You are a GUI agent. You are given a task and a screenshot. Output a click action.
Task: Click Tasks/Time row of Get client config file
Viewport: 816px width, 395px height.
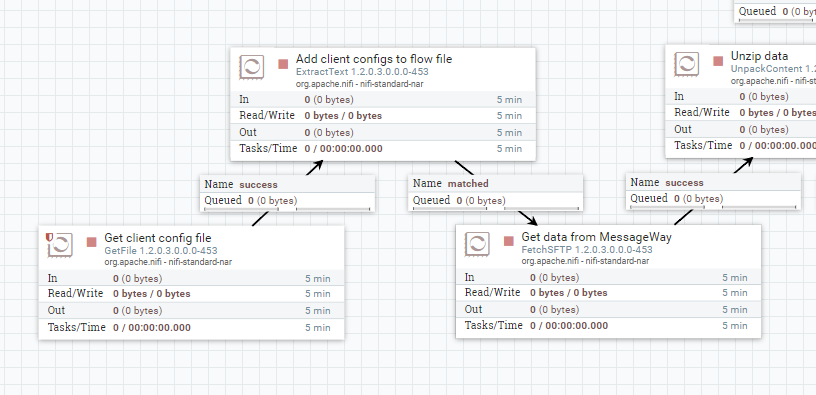(x=192, y=327)
